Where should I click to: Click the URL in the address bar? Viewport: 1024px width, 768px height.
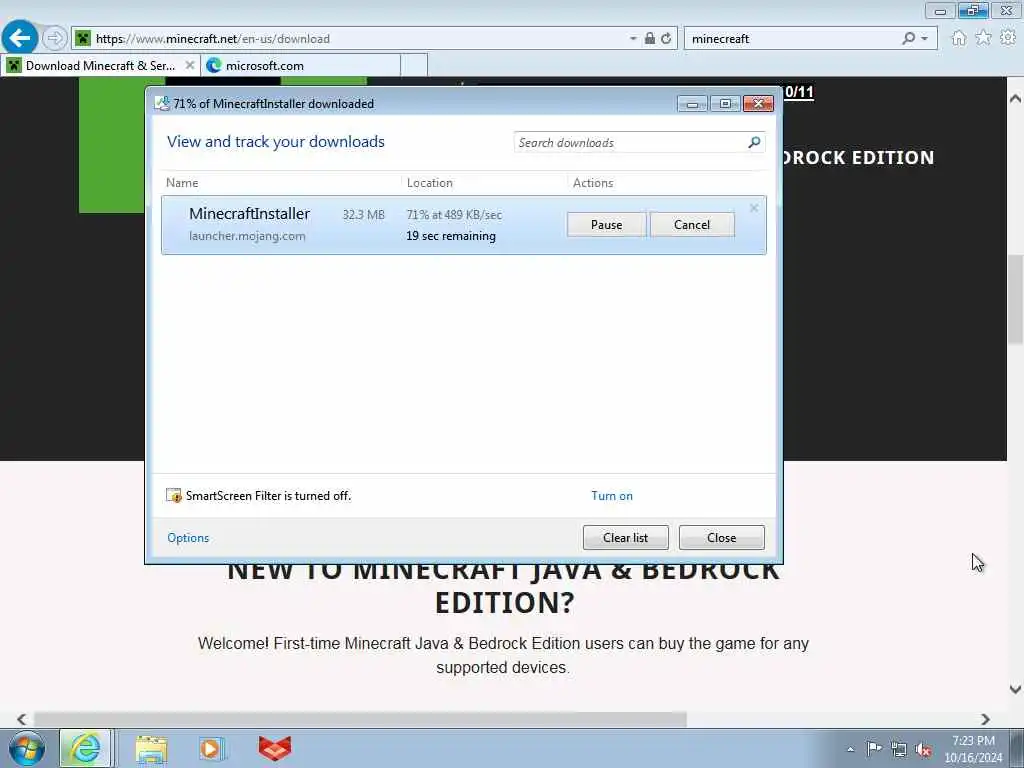(213, 39)
